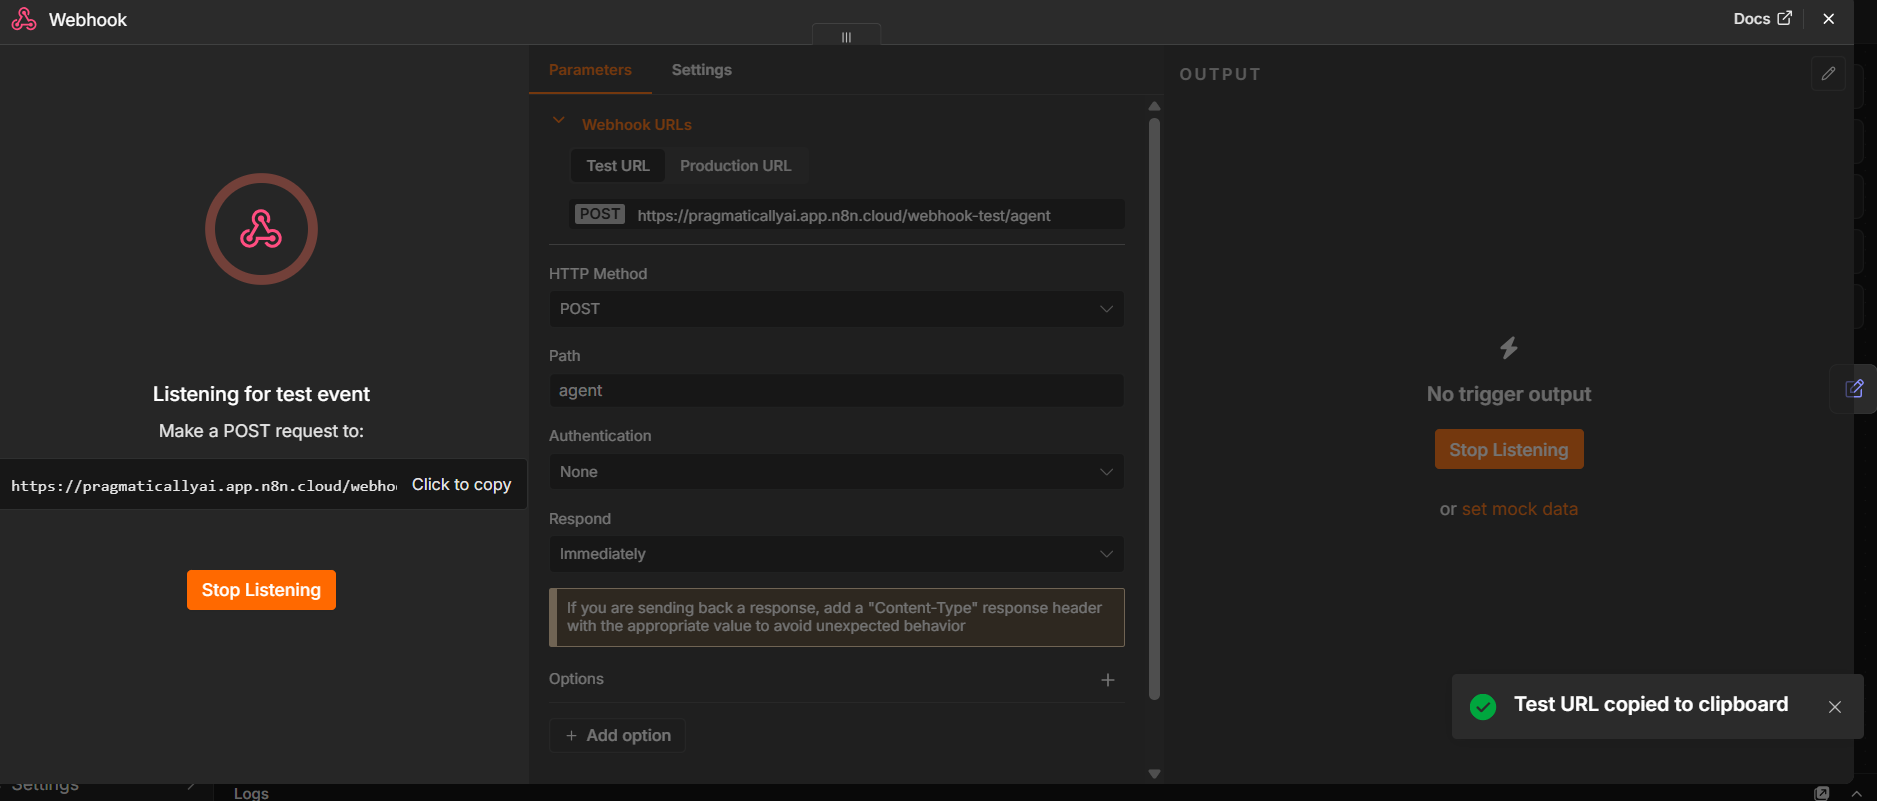
Task: Copy the webhook-test/agent URL in parameters
Action: pos(847,215)
